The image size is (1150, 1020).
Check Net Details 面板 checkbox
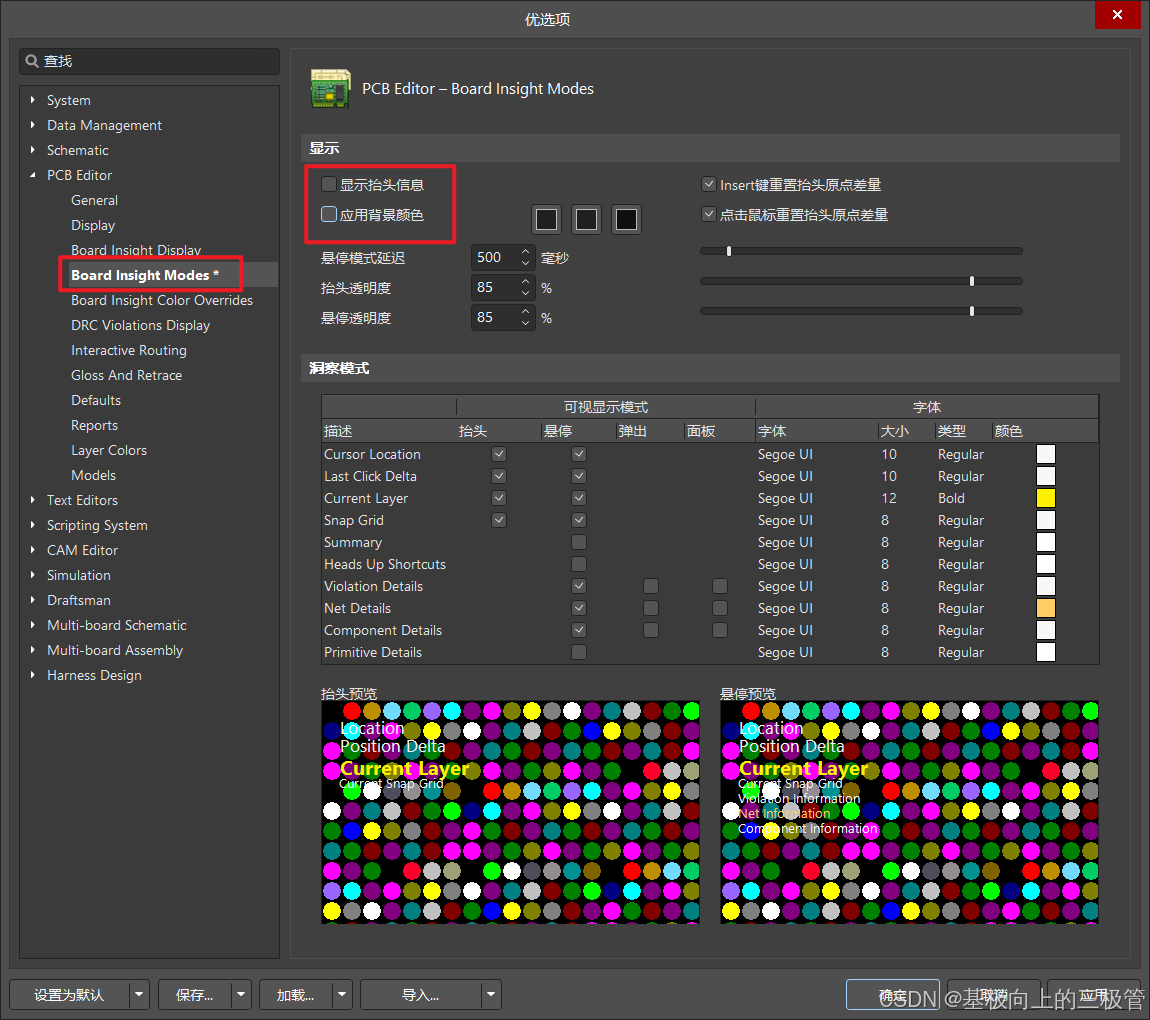(720, 608)
